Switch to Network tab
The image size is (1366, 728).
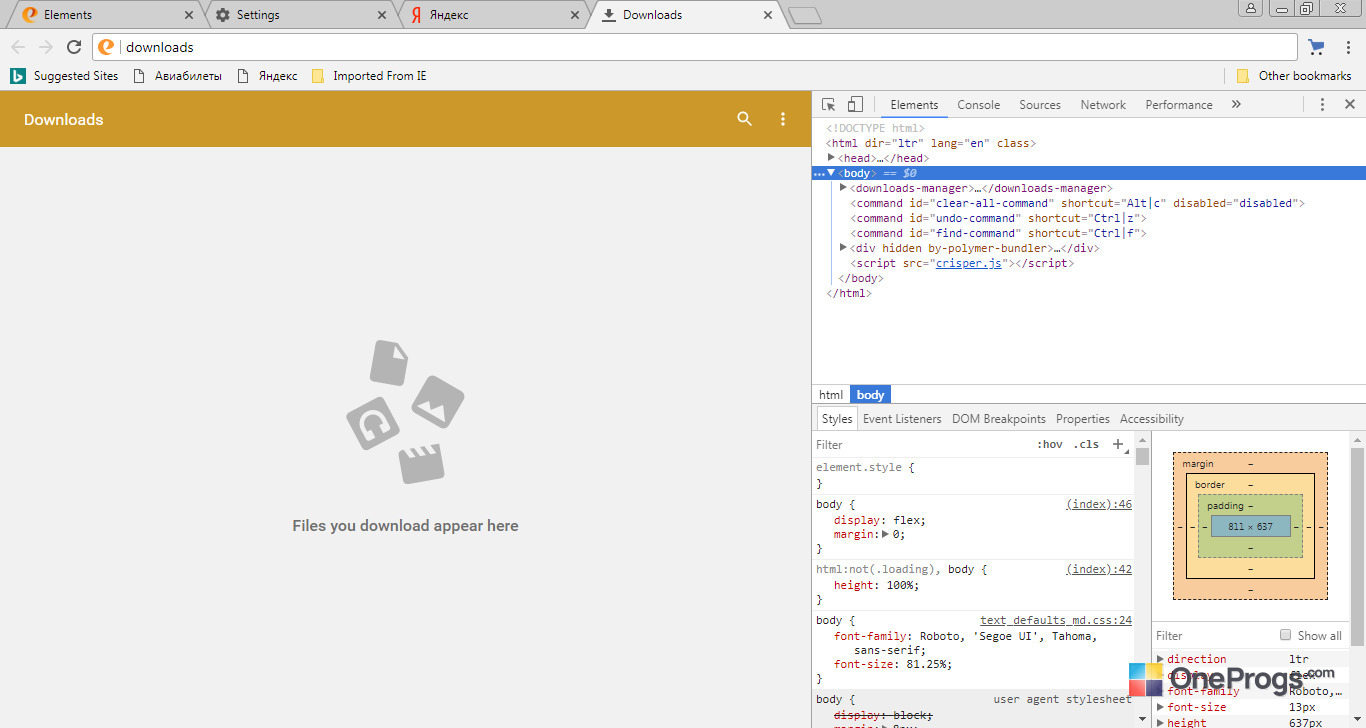[x=1103, y=104]
